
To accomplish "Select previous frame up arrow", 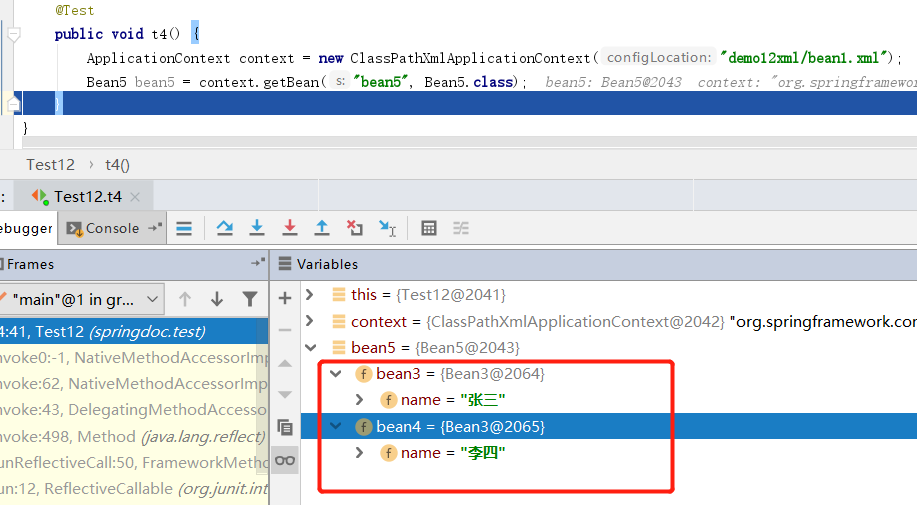I will click(185, 299).
